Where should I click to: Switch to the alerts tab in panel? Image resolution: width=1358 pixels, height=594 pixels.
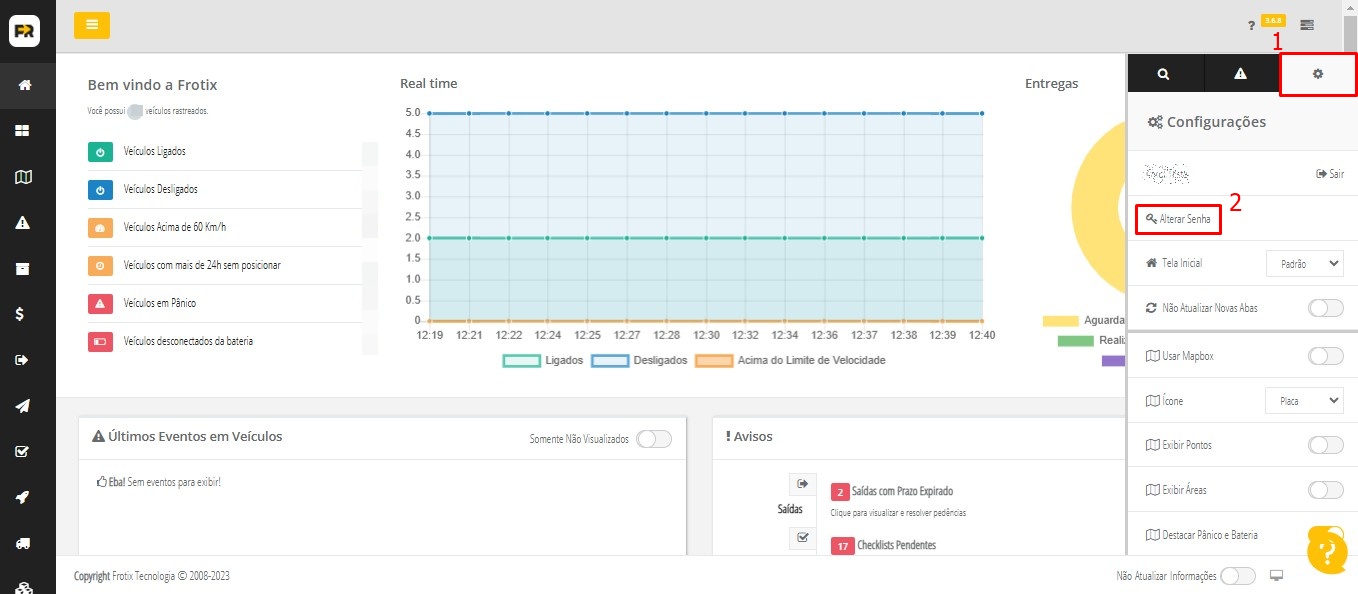pyautogui.click(x=1240, y=74)
